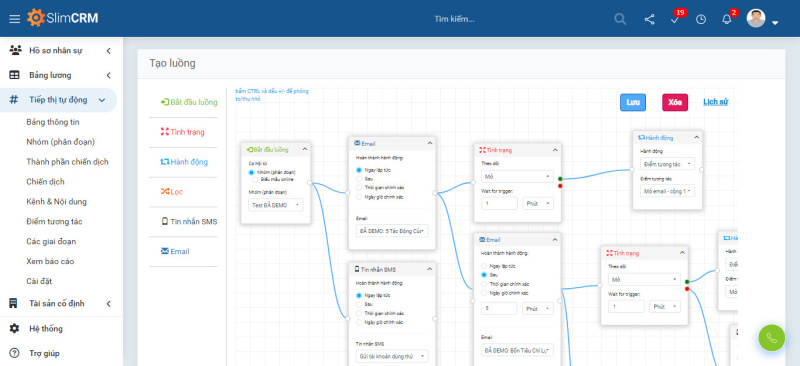Select Ngay lập tức in lower Email node

[x=484, y=266]
